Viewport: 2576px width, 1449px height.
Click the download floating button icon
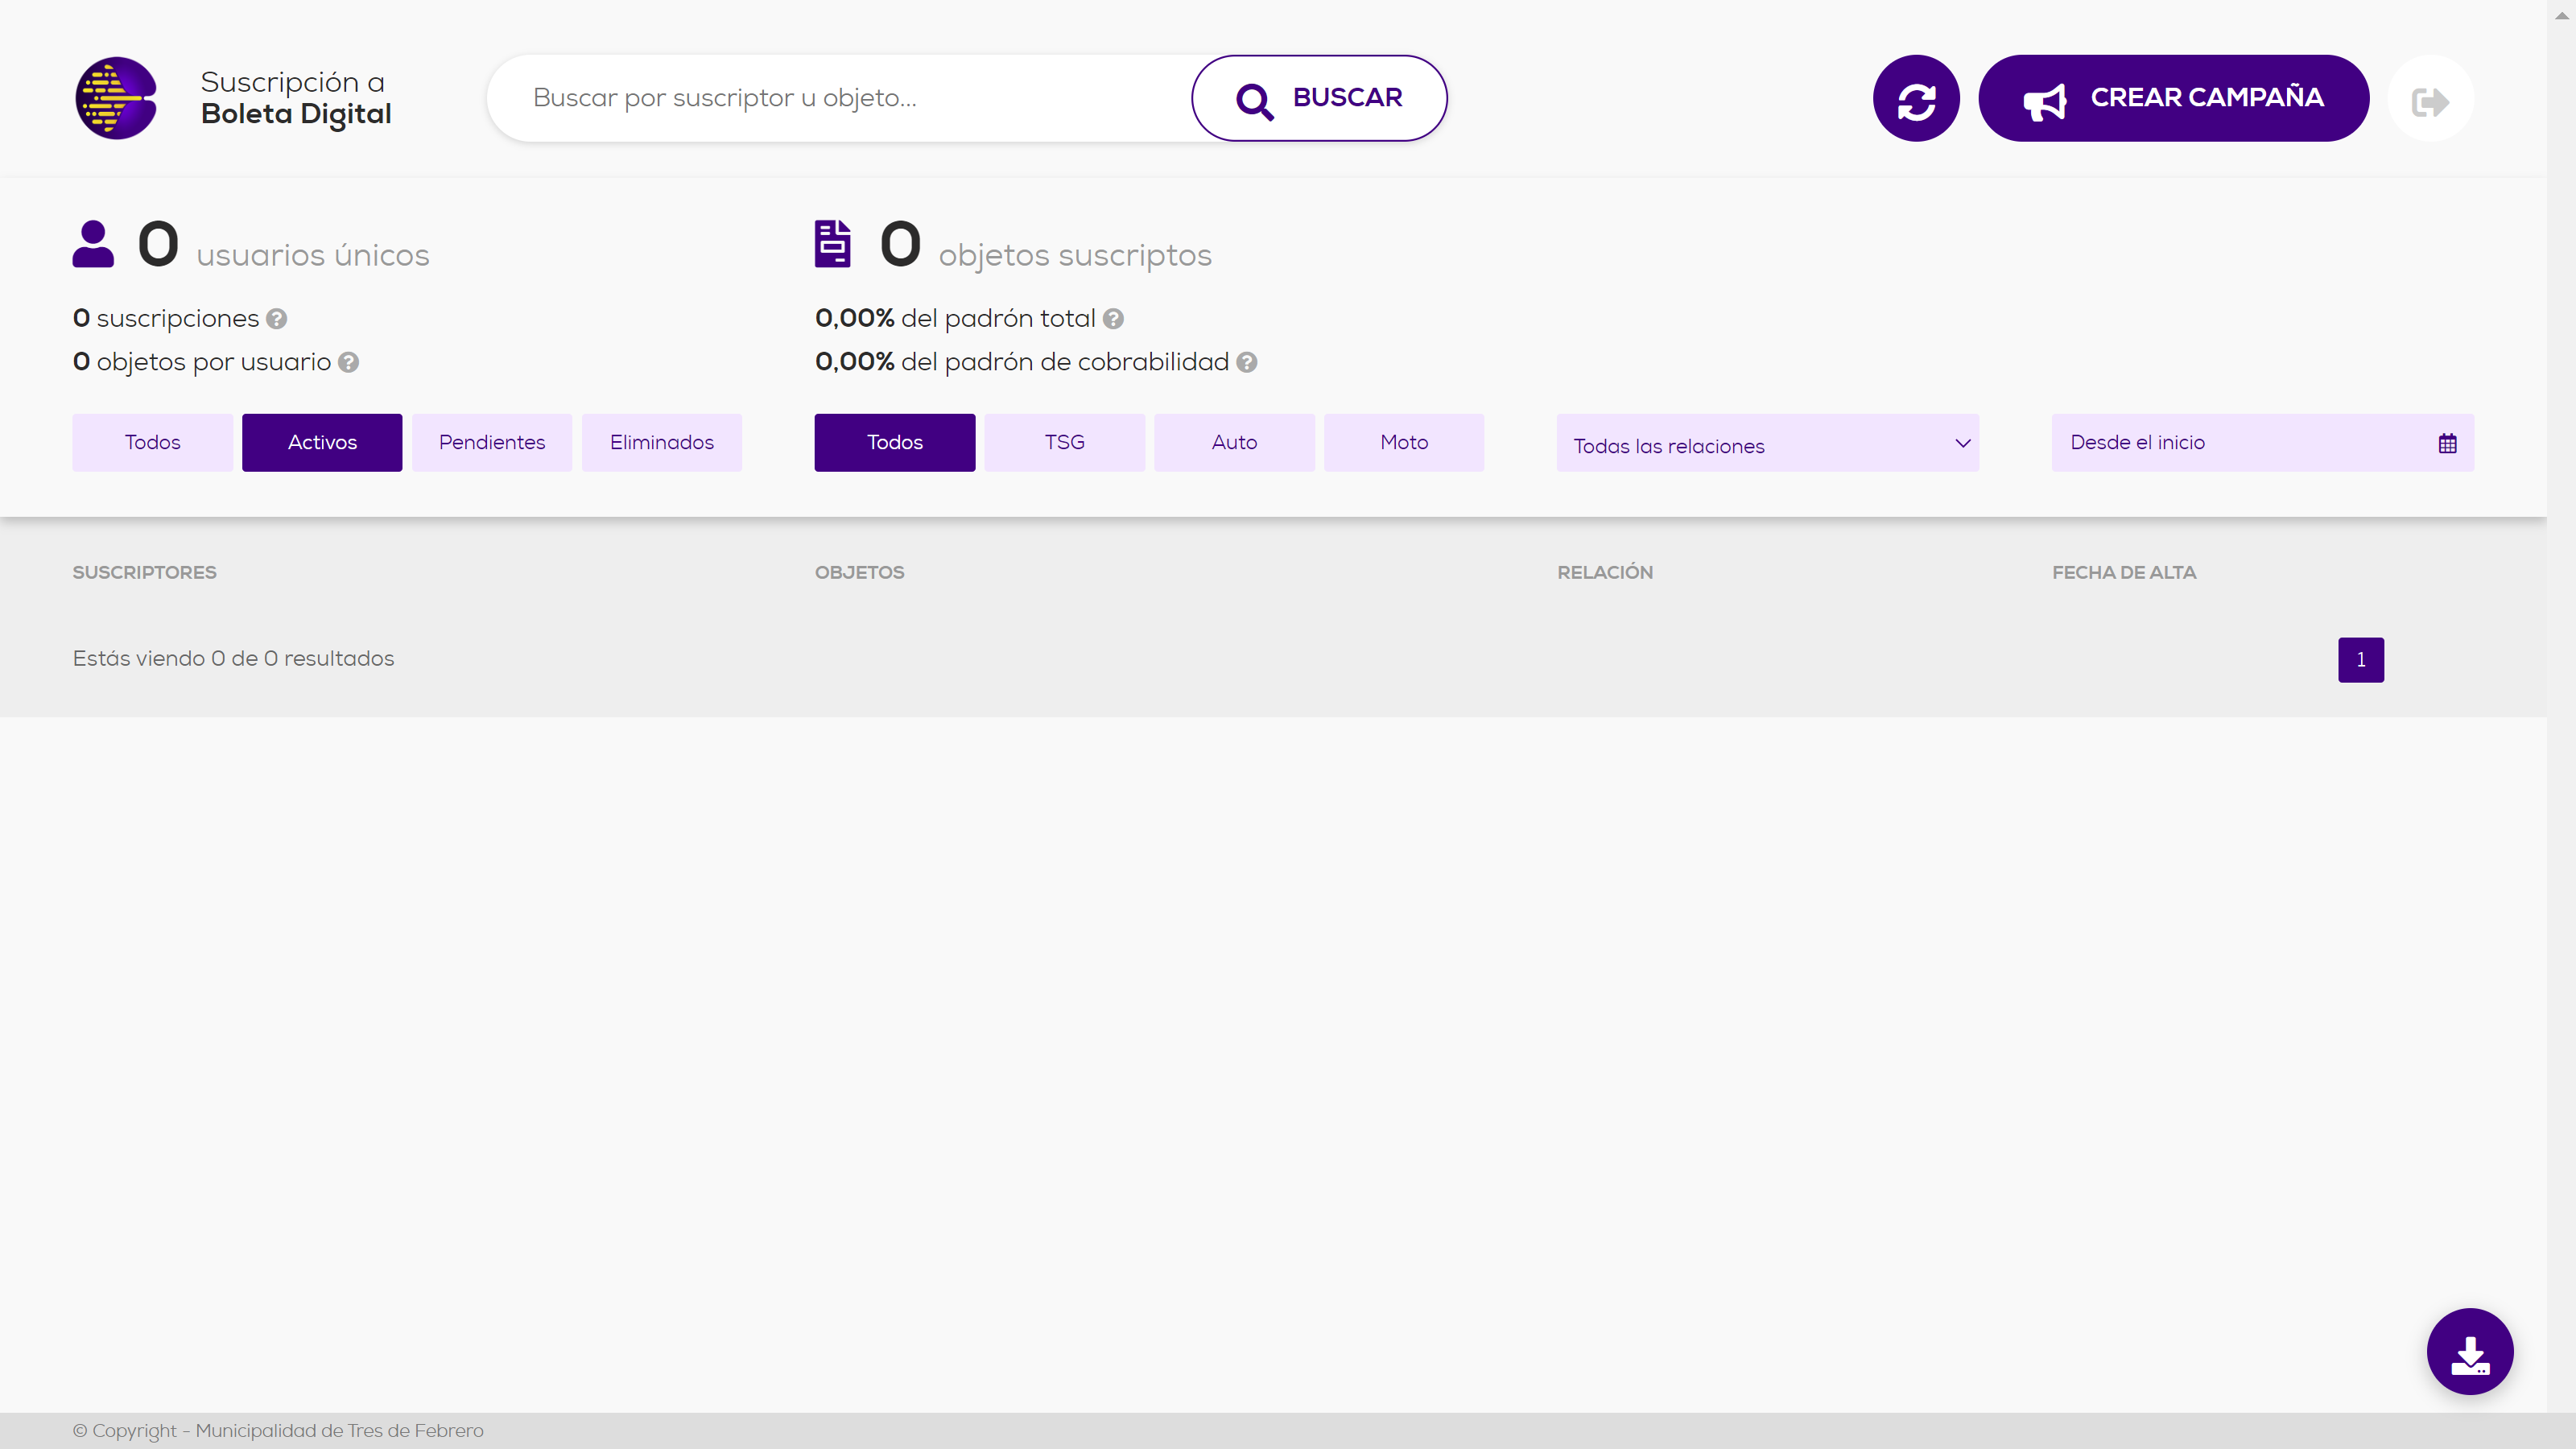click(2469, 1351)
